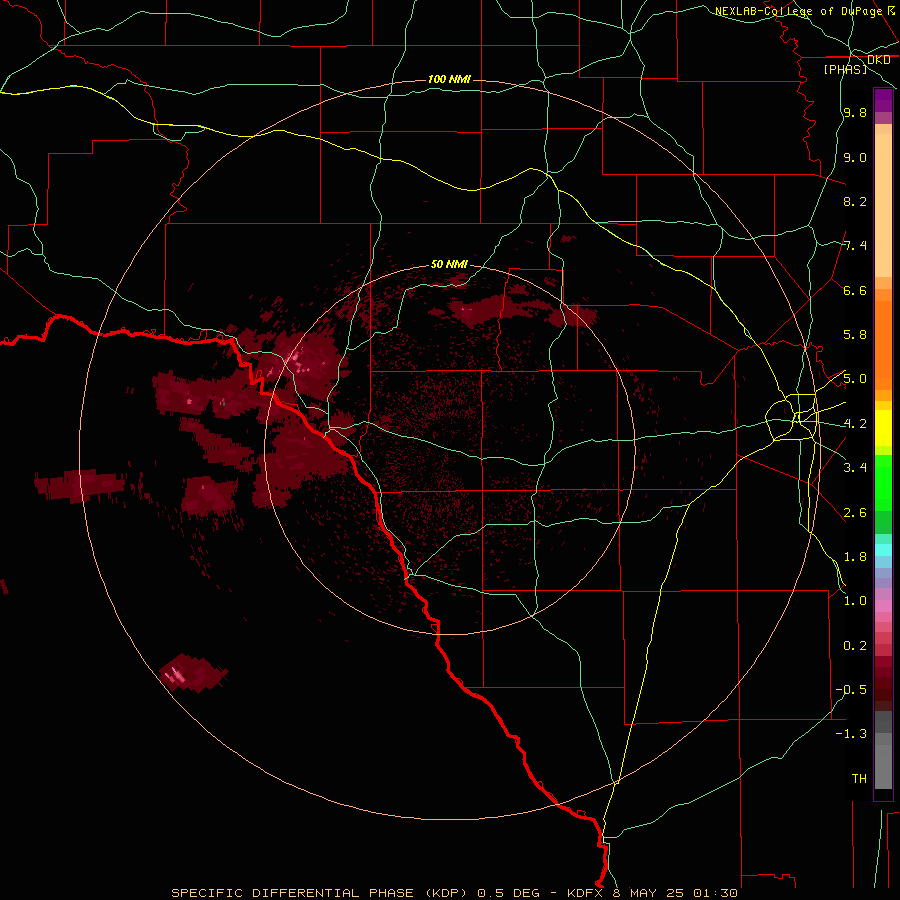Click the 8.2 value on the color scale

click(855, 201)
